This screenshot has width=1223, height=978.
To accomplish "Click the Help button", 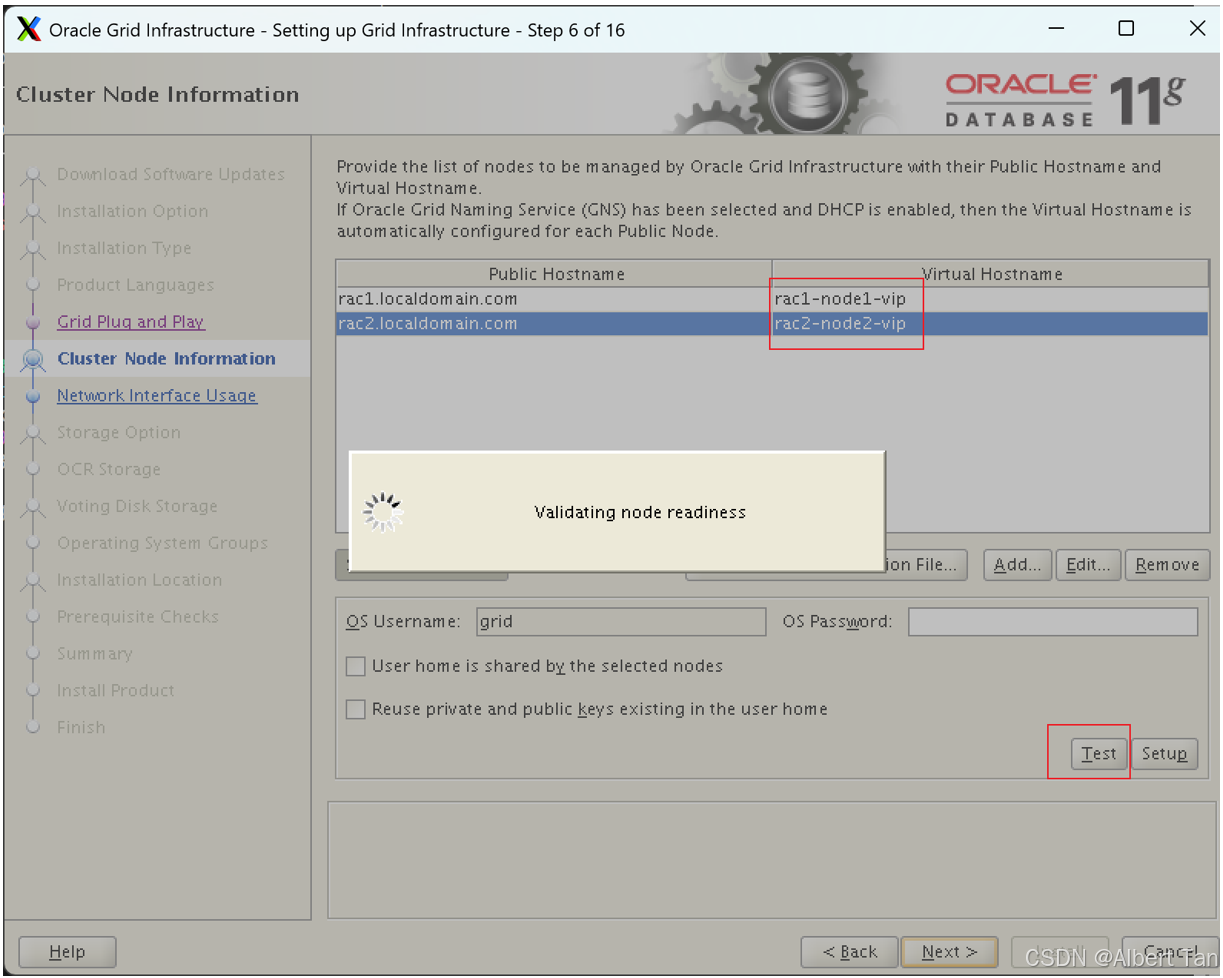I will pyautogui.click(x=67, y=952).
